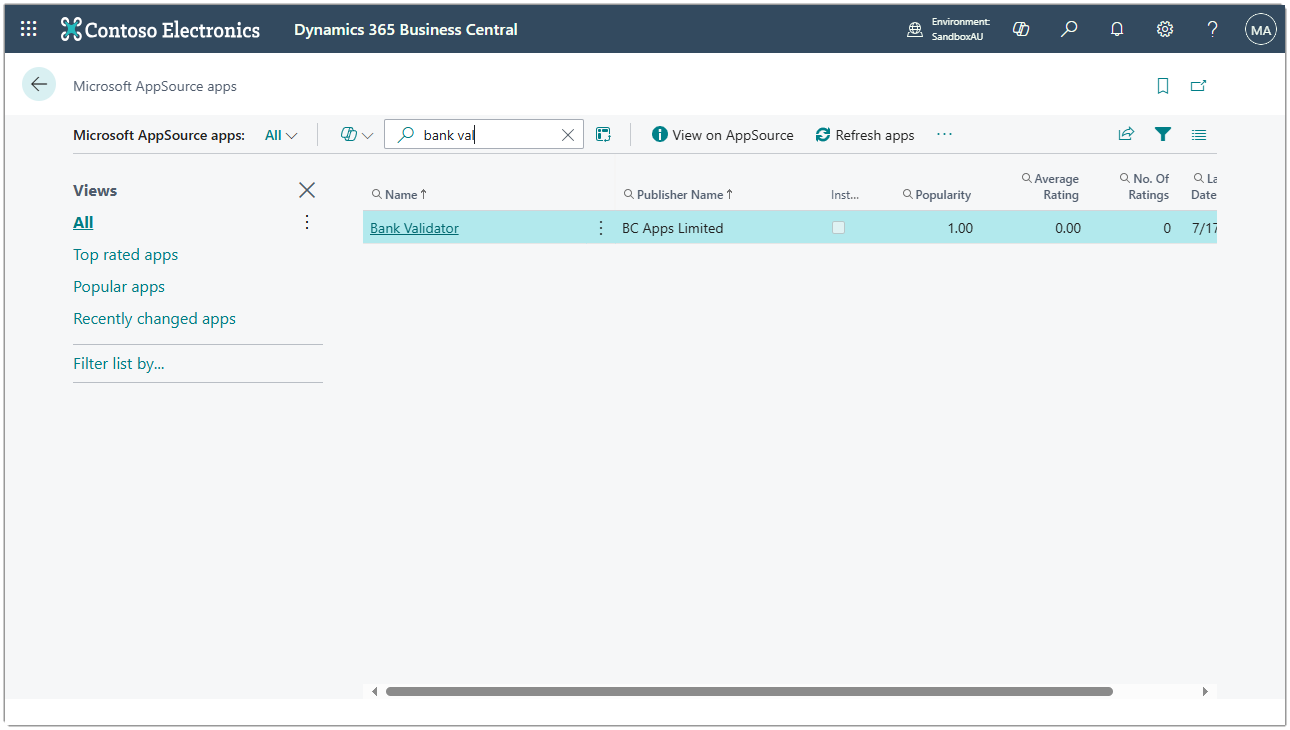
Task: Open the app launcher waffle menu
Action: [x=29, y=29]
